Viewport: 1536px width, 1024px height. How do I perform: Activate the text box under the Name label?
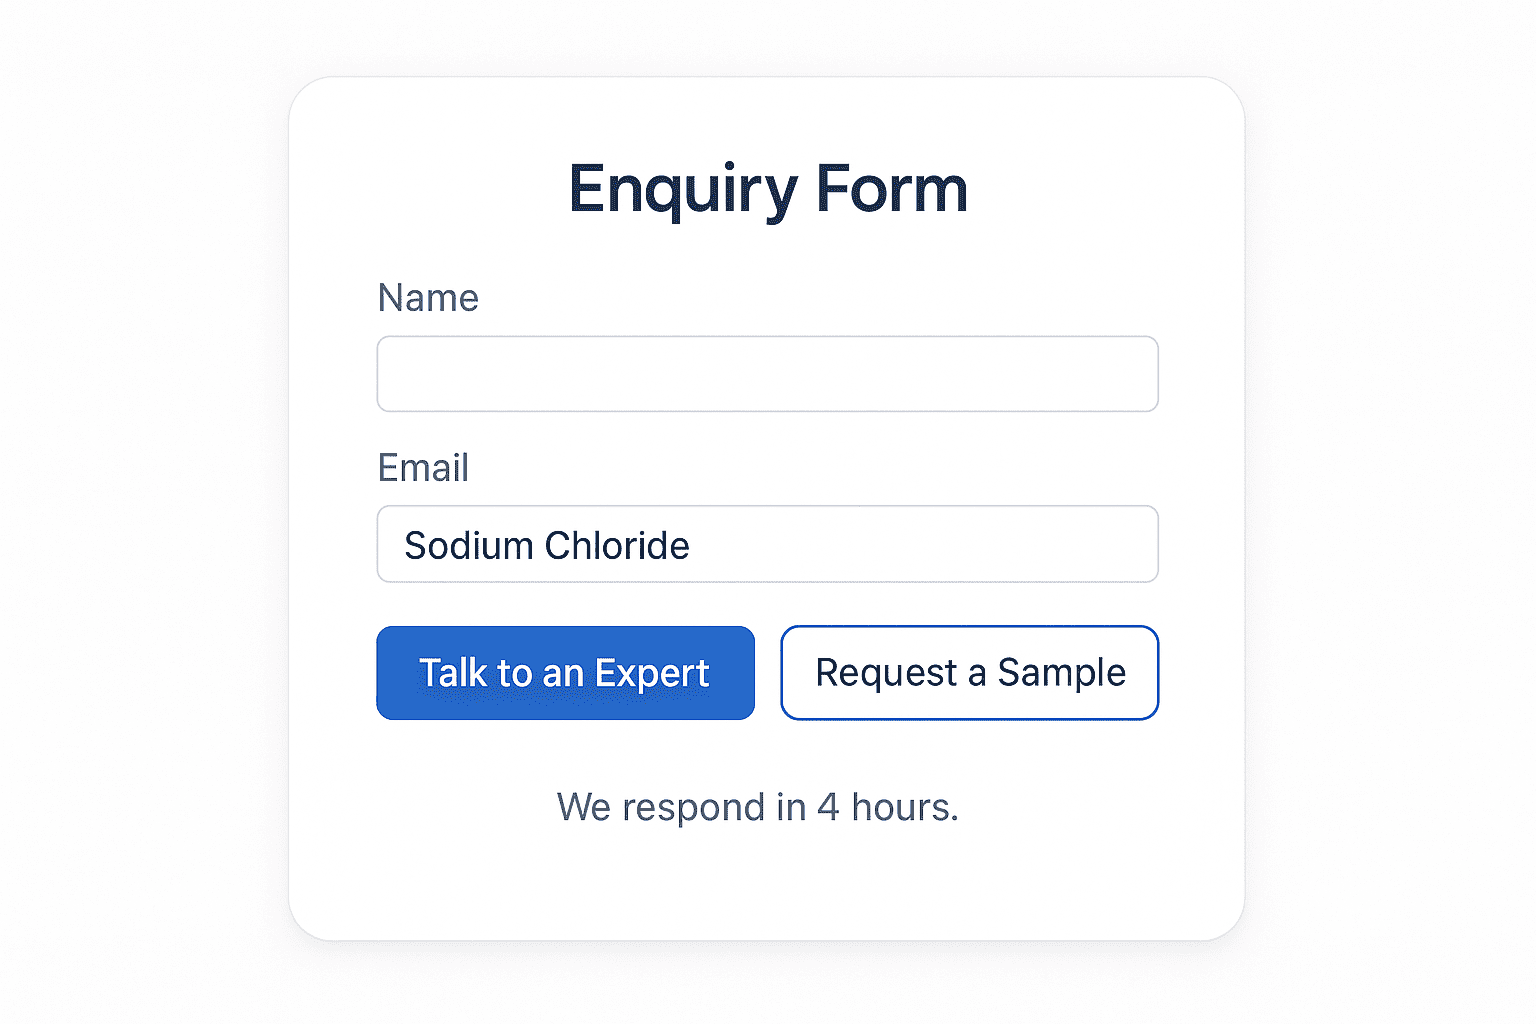[767, 374]
